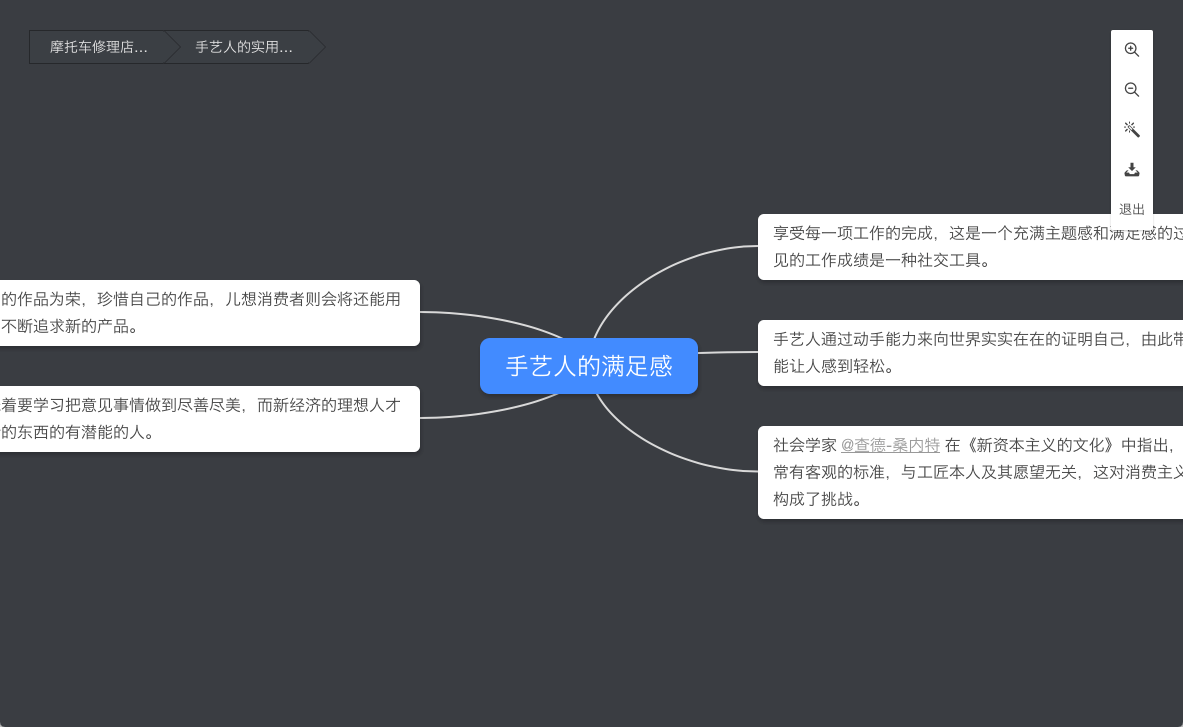
Task: Select the node starting with 享受每一项工作的完成
Action: (960, 247)
